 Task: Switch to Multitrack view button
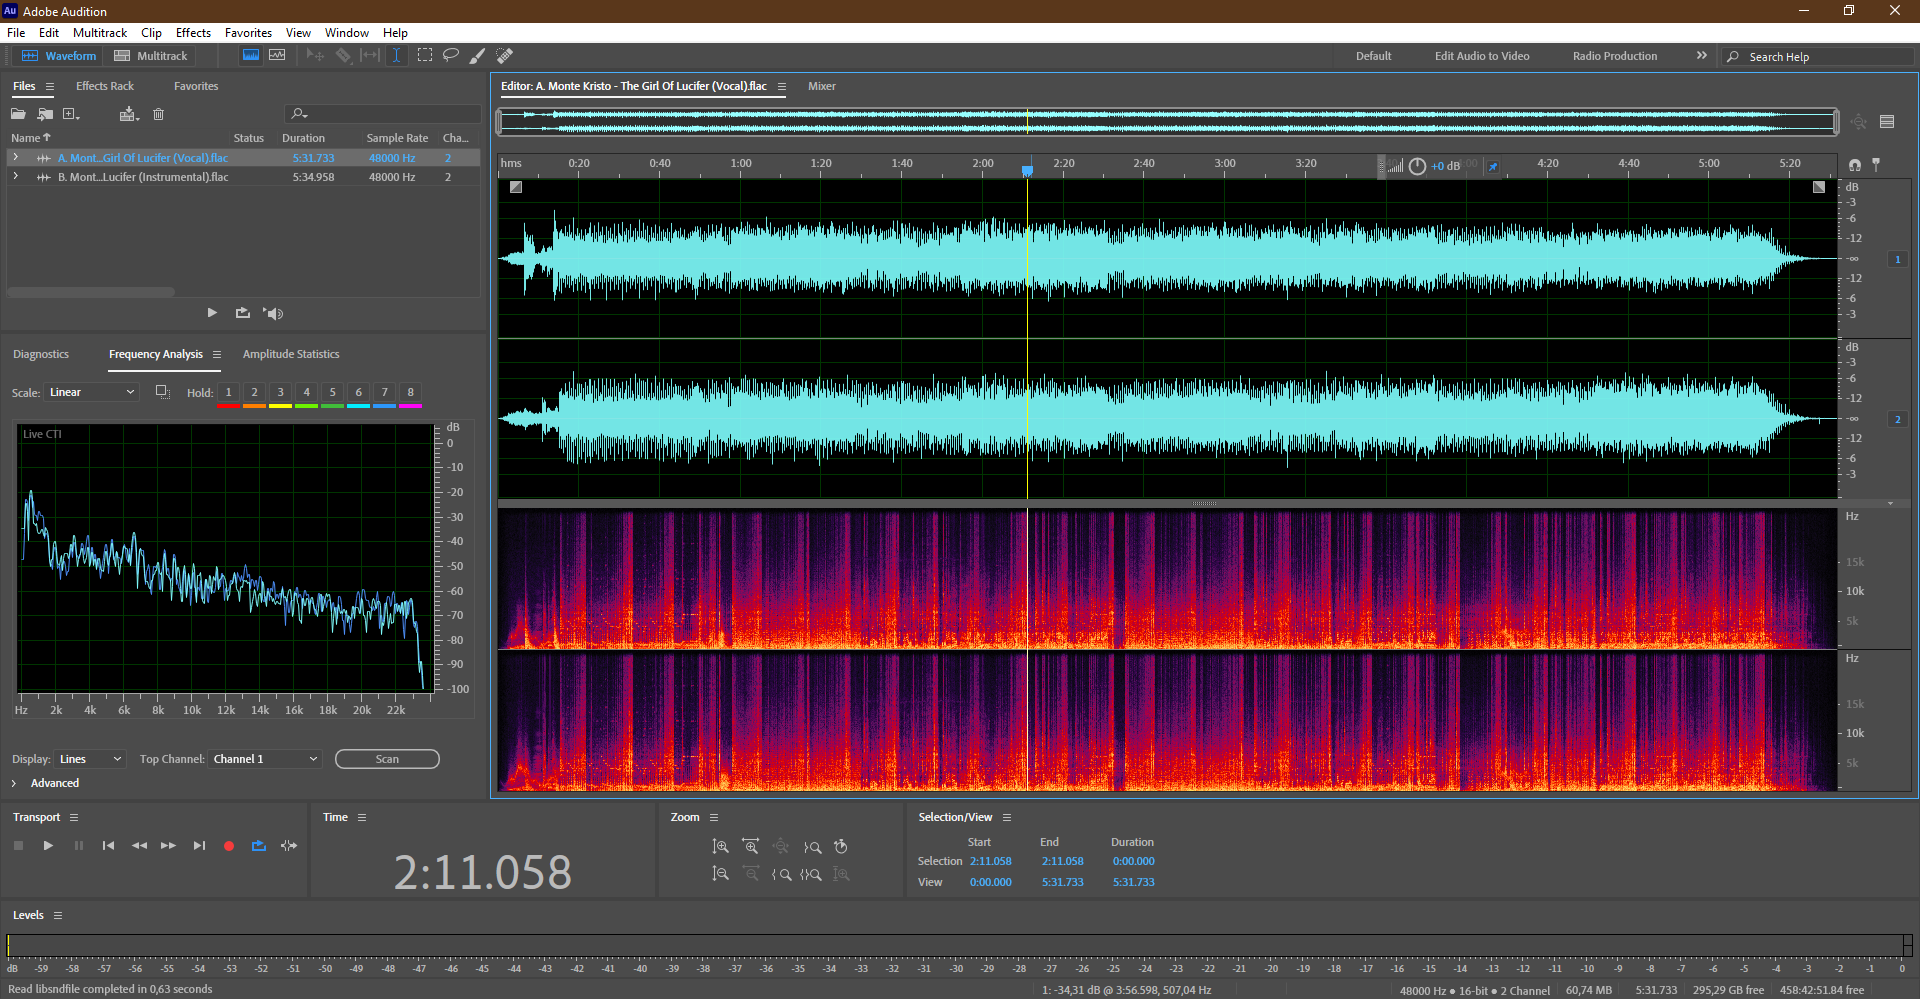(151, 56)
